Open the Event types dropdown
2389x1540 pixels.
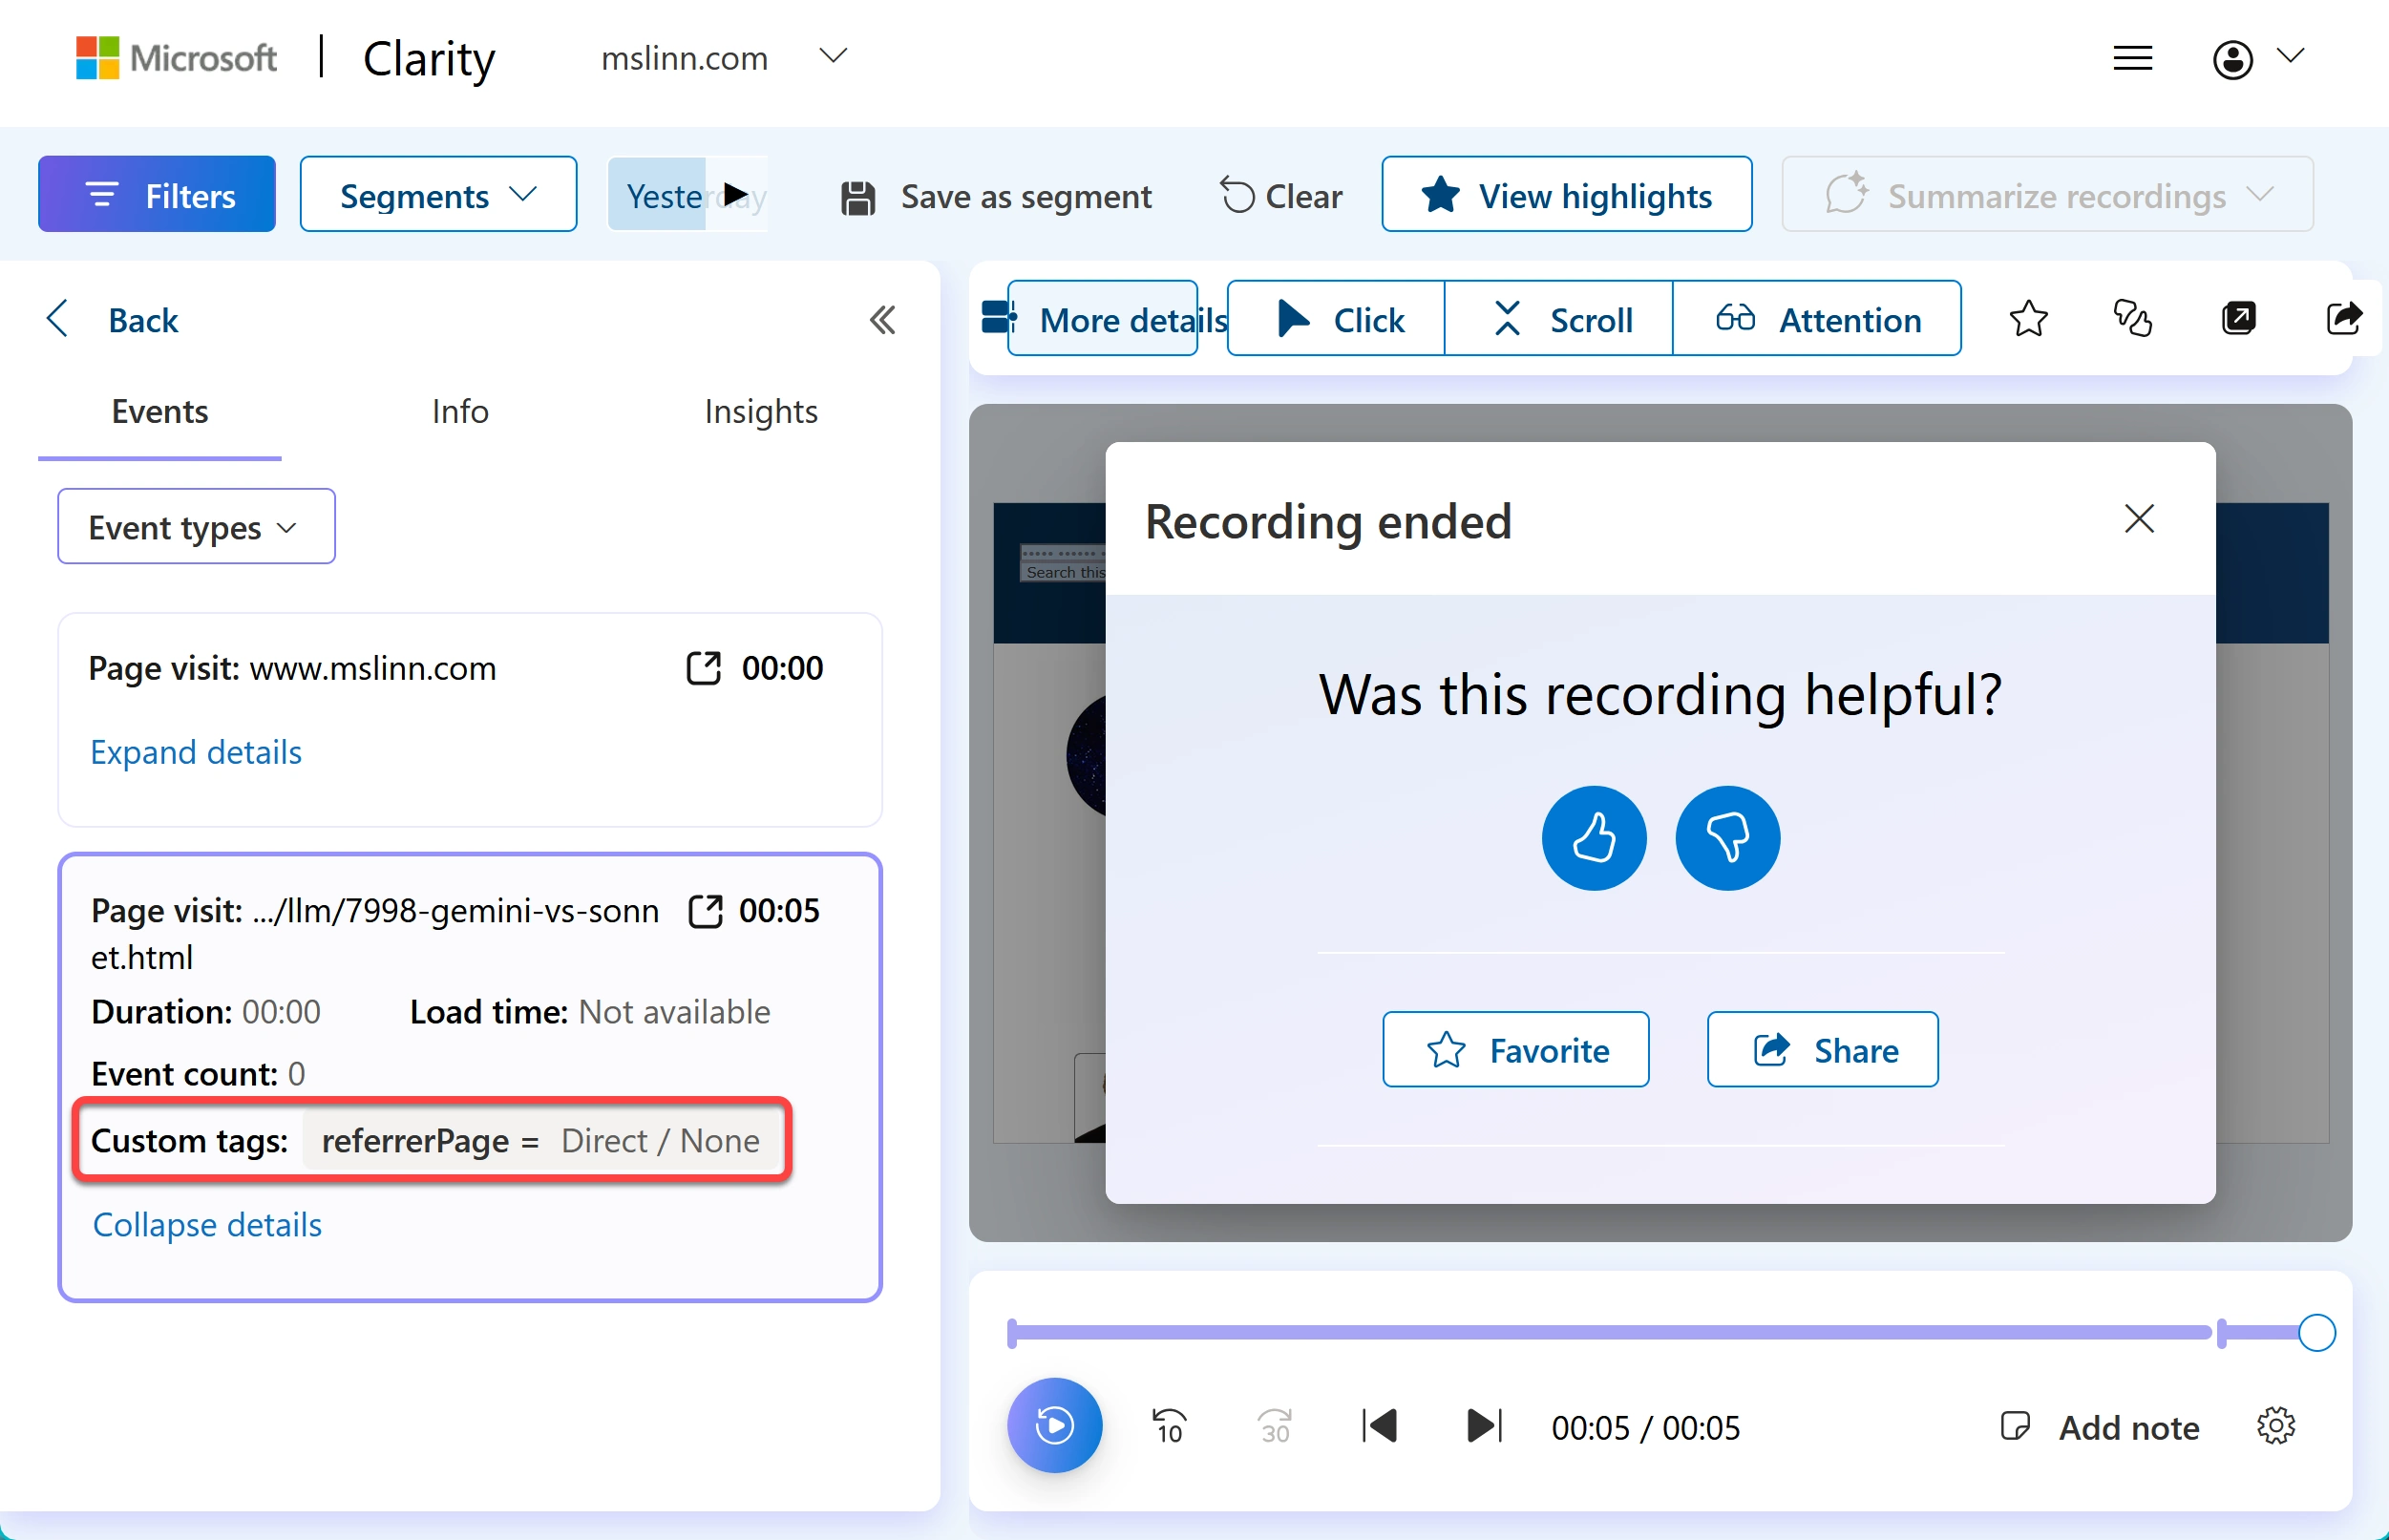click(x=196, y=526)
